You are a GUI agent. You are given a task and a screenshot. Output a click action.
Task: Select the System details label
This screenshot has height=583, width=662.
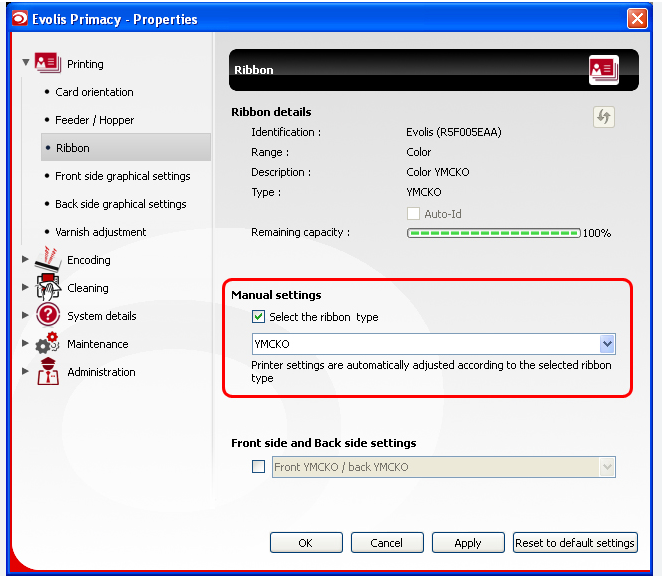(x=102, y=316)
